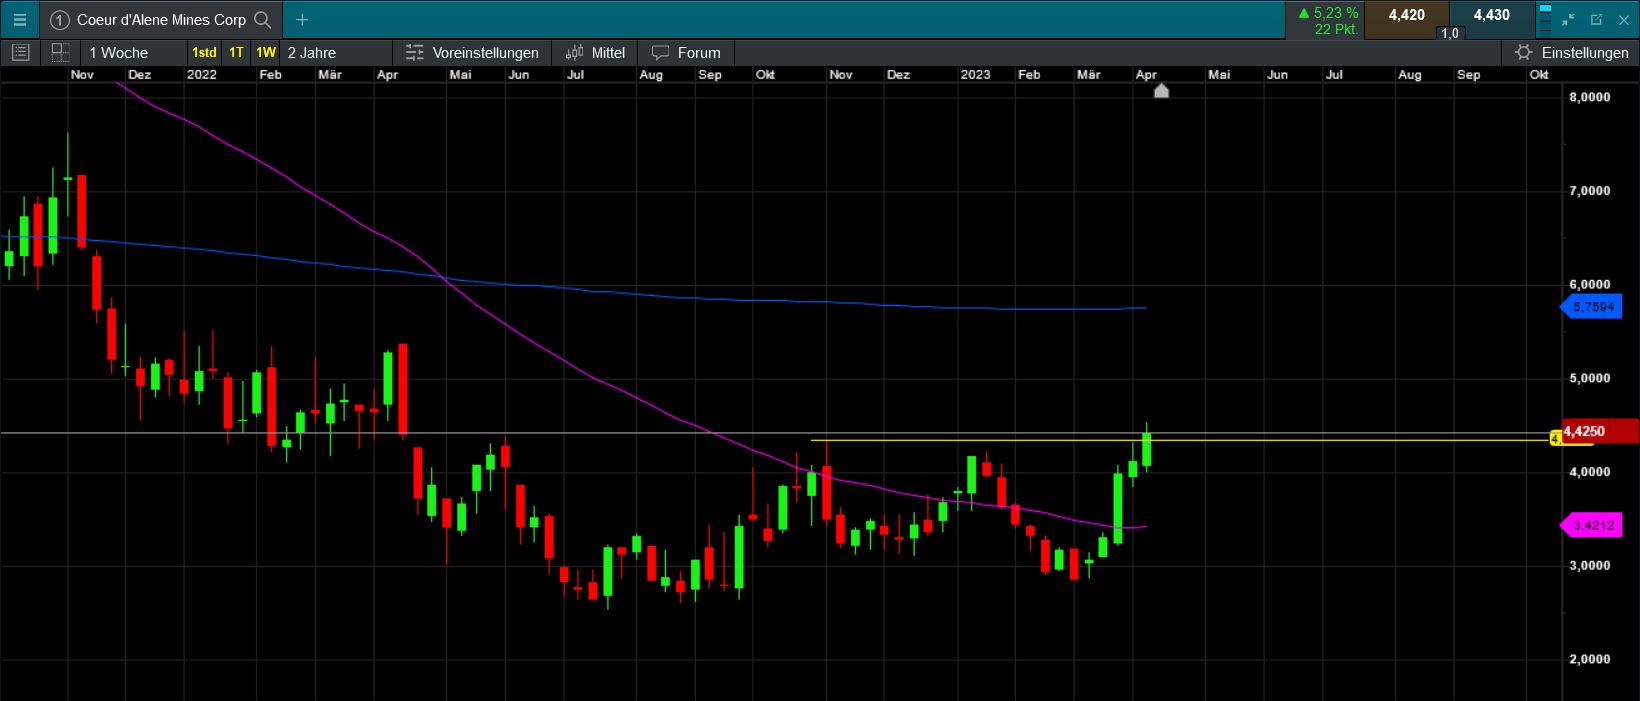The width and height of the screenshot is (1640, 701).
Task: Click the Einstellungen gear icon
Action: (1523, 52)
